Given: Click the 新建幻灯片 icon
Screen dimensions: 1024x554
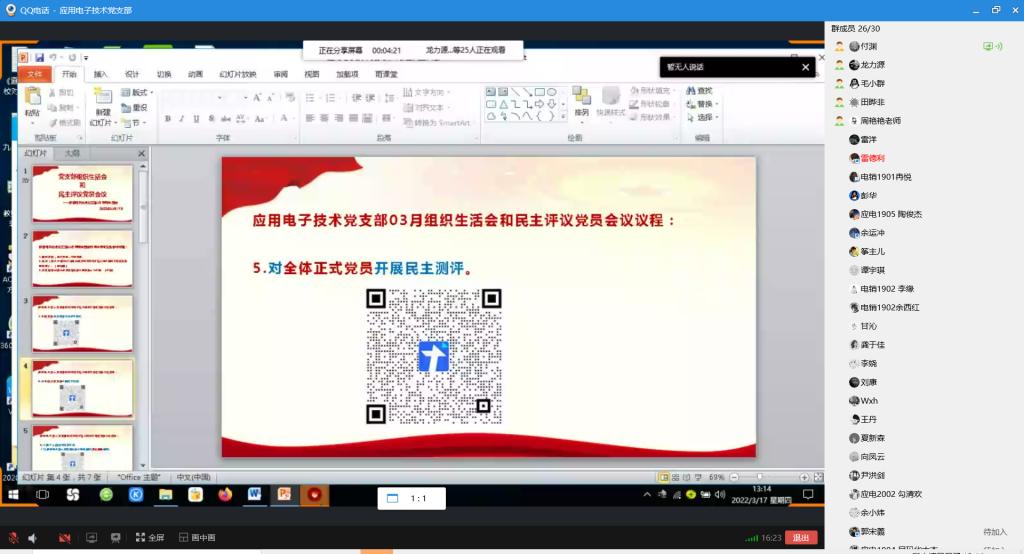Looking at the screenshot, I should (x=101, y=99).
